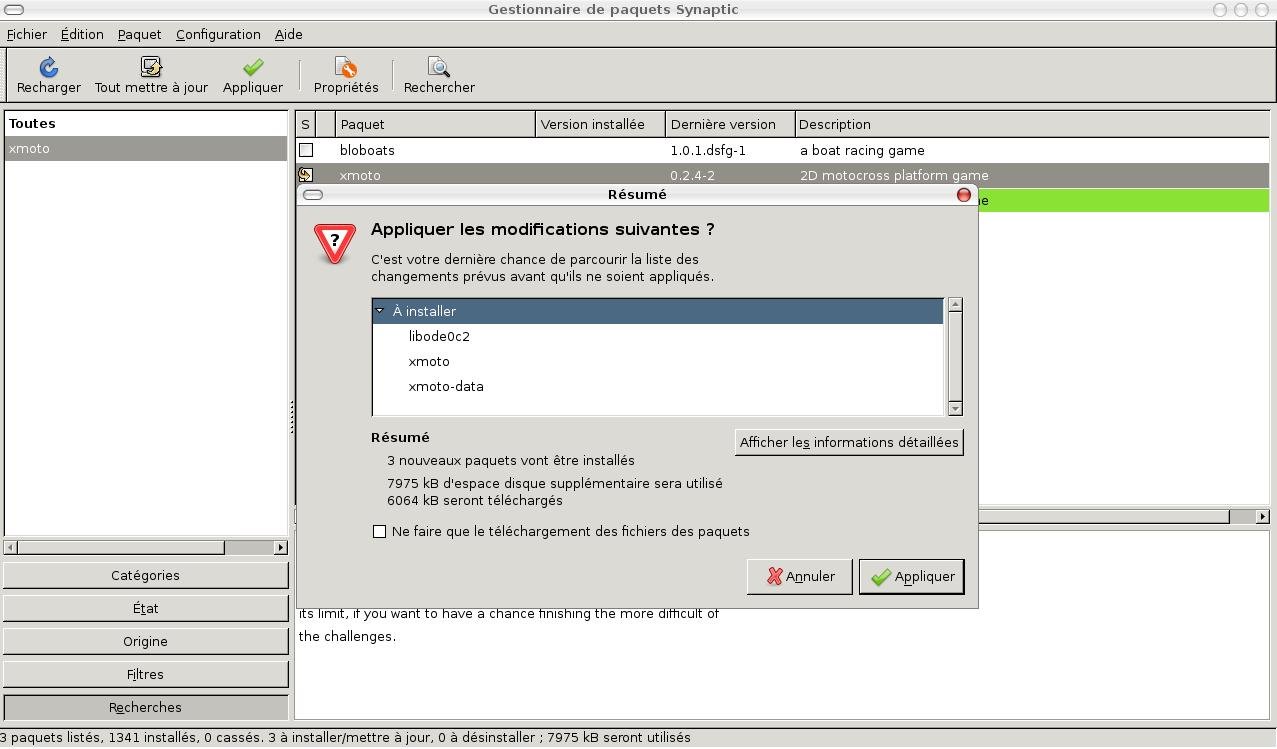Image resolution: width=1277 pixels, height=749 pixels.
Task: Click the install list scrollbar down arrow
Action: 955,408
